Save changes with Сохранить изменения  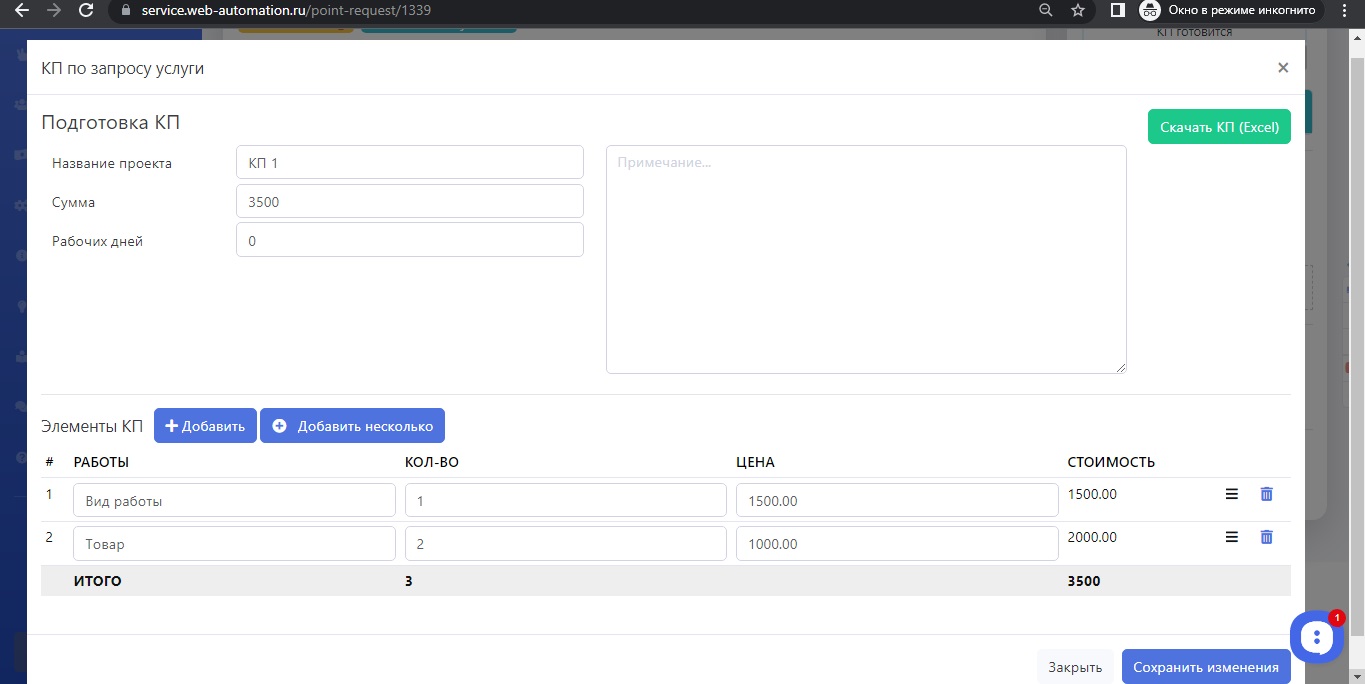[1205, 667]
